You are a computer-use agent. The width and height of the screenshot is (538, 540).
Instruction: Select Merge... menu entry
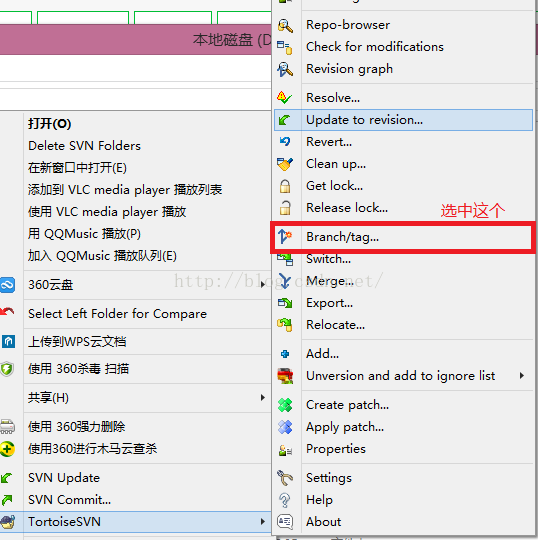(x=330, y=281)
